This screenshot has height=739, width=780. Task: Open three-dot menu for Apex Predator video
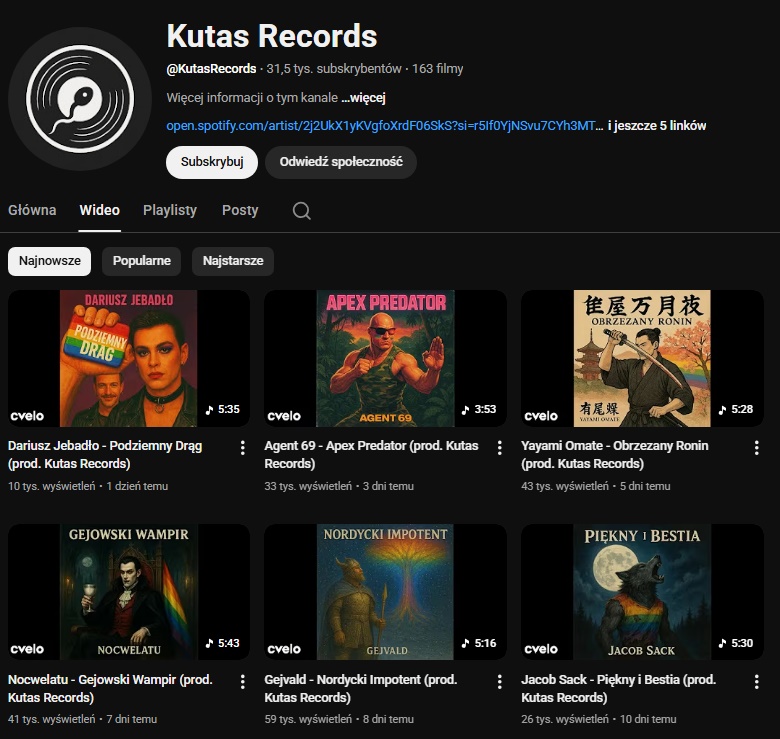coord(499,448)
